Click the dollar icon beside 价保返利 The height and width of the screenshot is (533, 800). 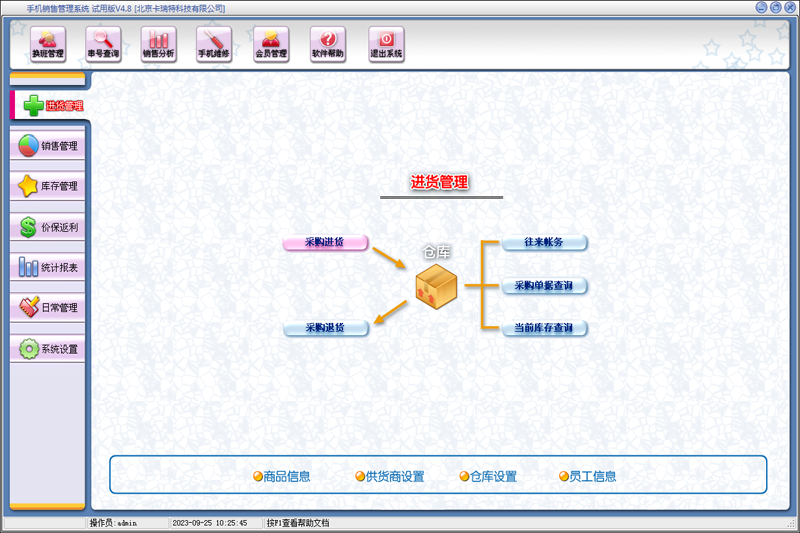point(28,227)
